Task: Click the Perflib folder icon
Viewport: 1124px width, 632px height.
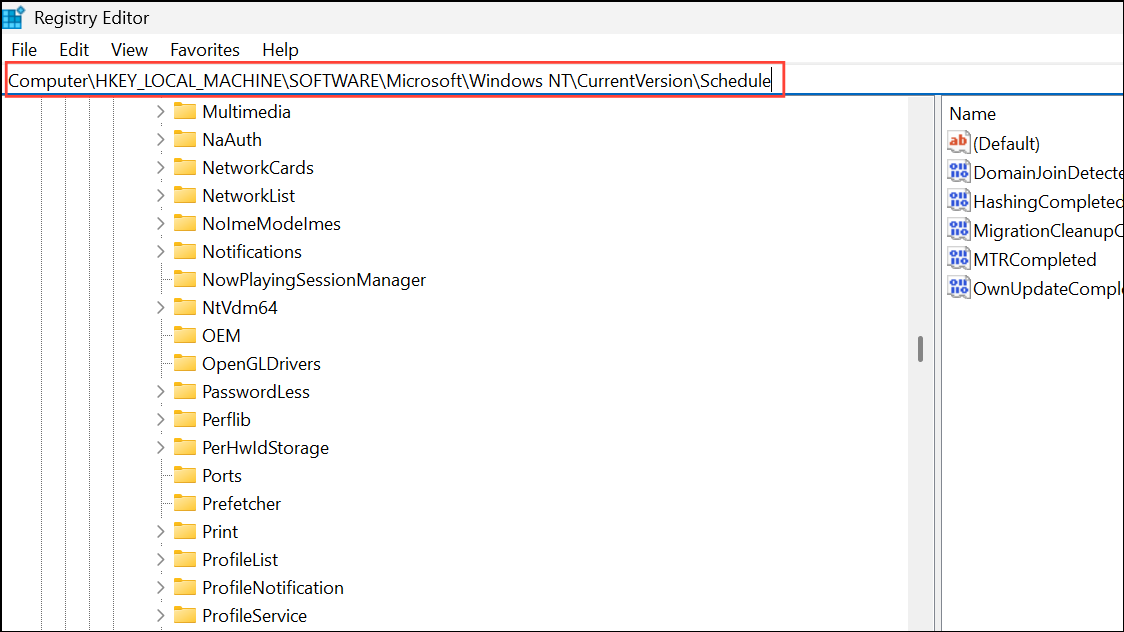Action: coord(185,419)
